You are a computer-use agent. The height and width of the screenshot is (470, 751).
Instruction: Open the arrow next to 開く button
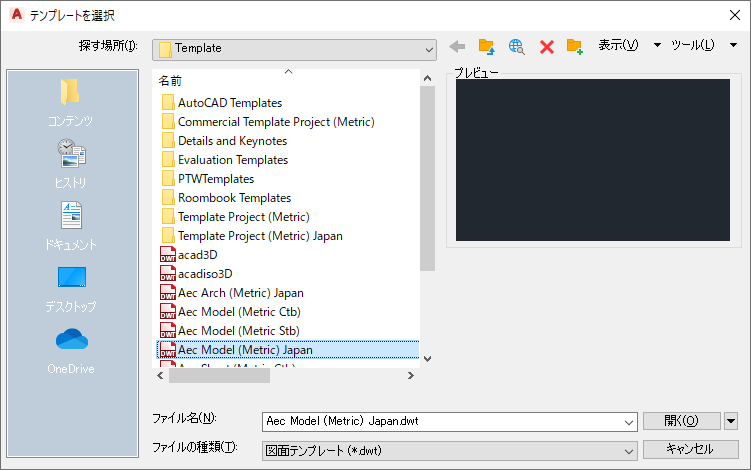[731, 421]
